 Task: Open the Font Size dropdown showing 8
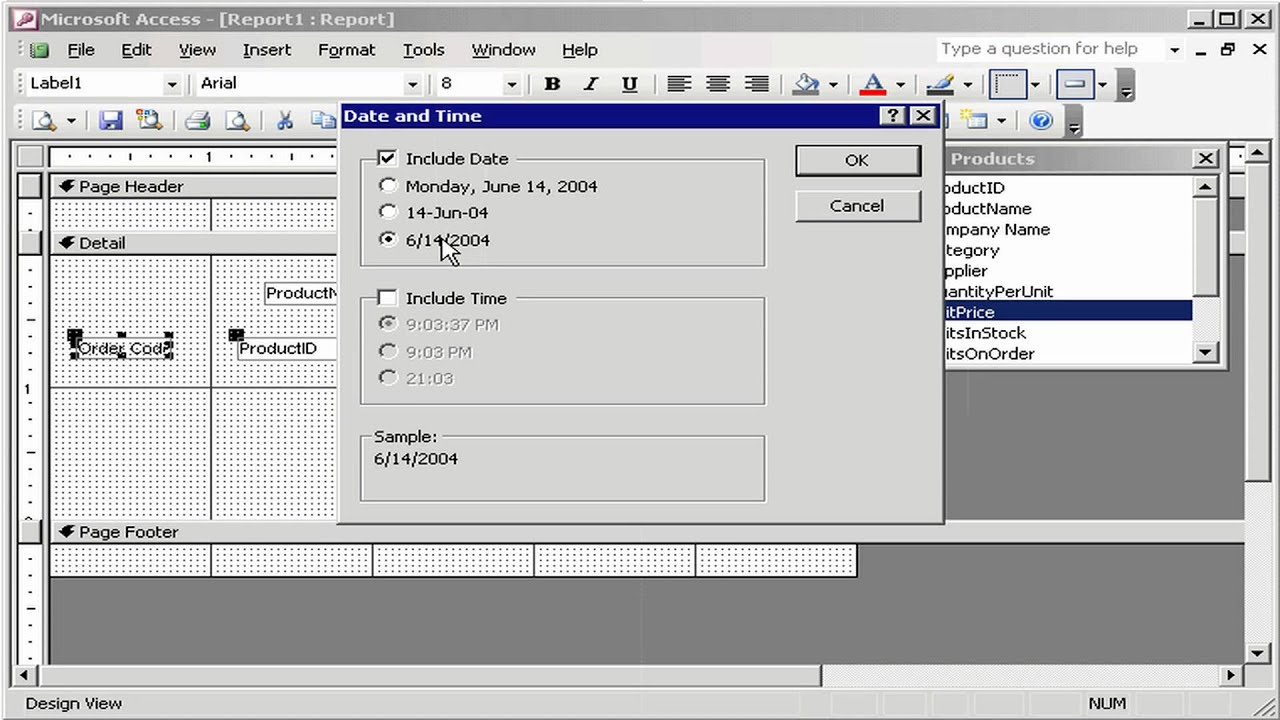511,84
